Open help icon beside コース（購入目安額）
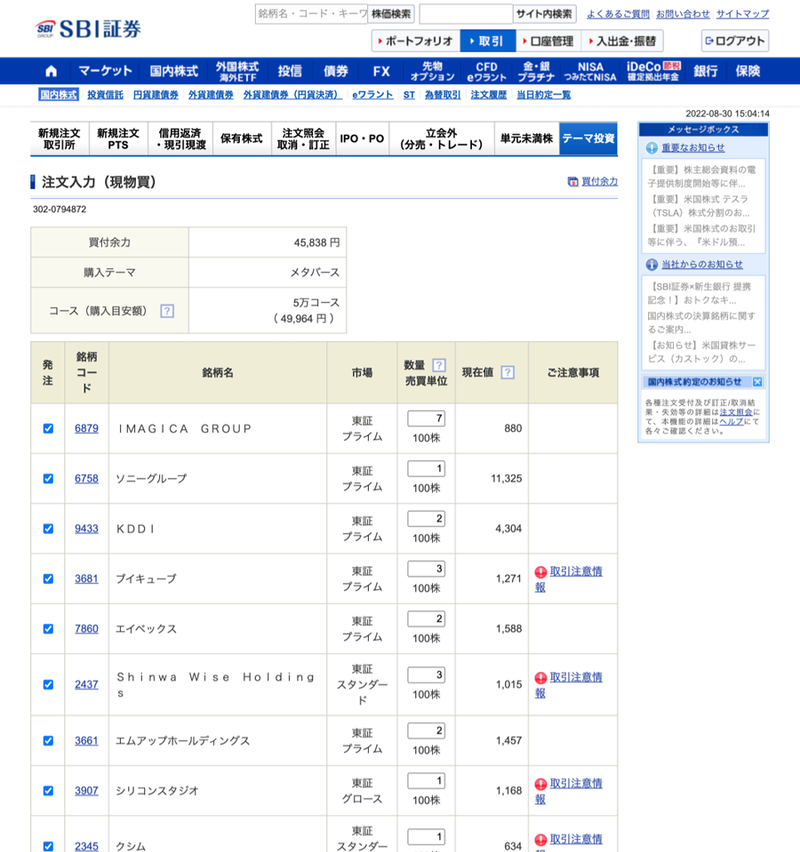Image resolution: width=800 pixels, height=852 pixels. pos(167,311)
